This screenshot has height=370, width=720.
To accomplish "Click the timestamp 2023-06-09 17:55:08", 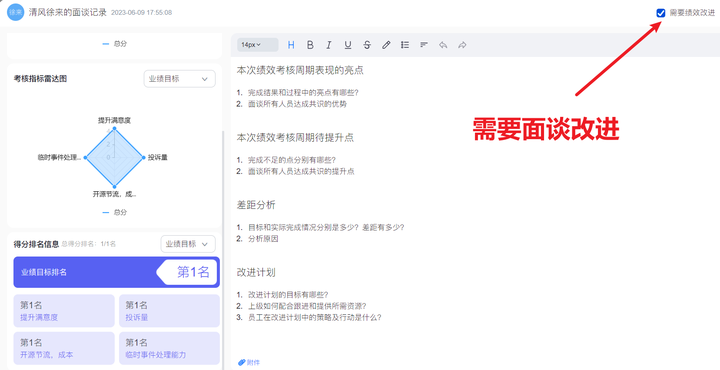I will (x=141, y=13).
